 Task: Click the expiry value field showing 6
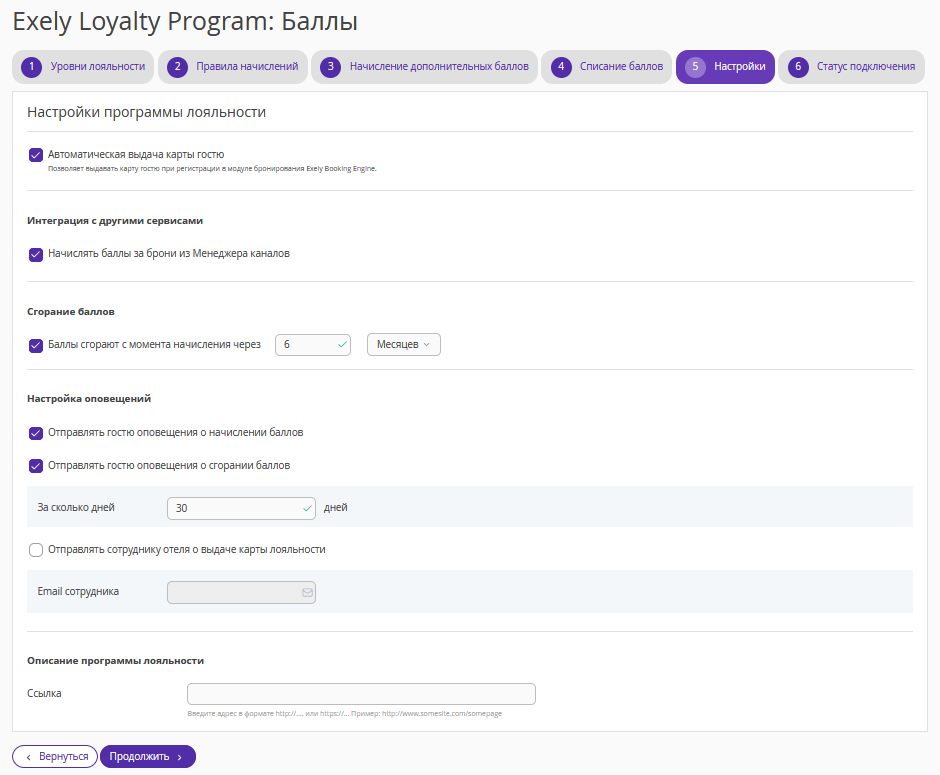[x=312, y=345]
